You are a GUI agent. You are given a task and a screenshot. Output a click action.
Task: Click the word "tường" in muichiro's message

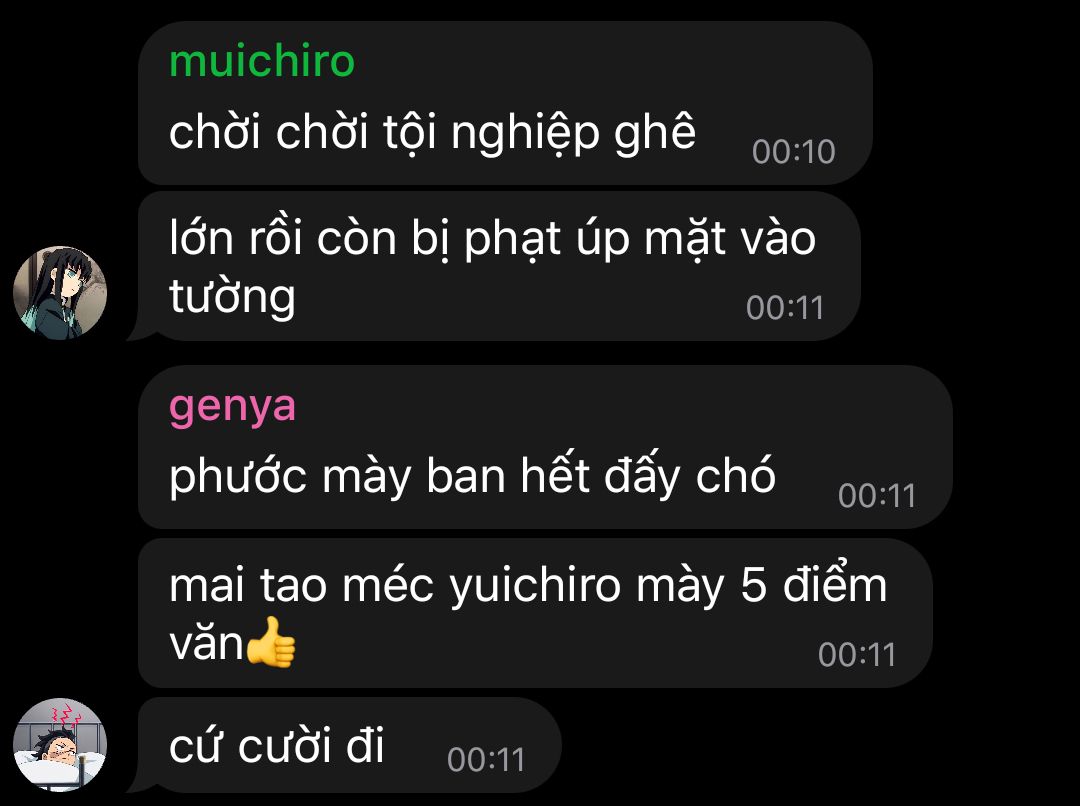tap(232, 298)
